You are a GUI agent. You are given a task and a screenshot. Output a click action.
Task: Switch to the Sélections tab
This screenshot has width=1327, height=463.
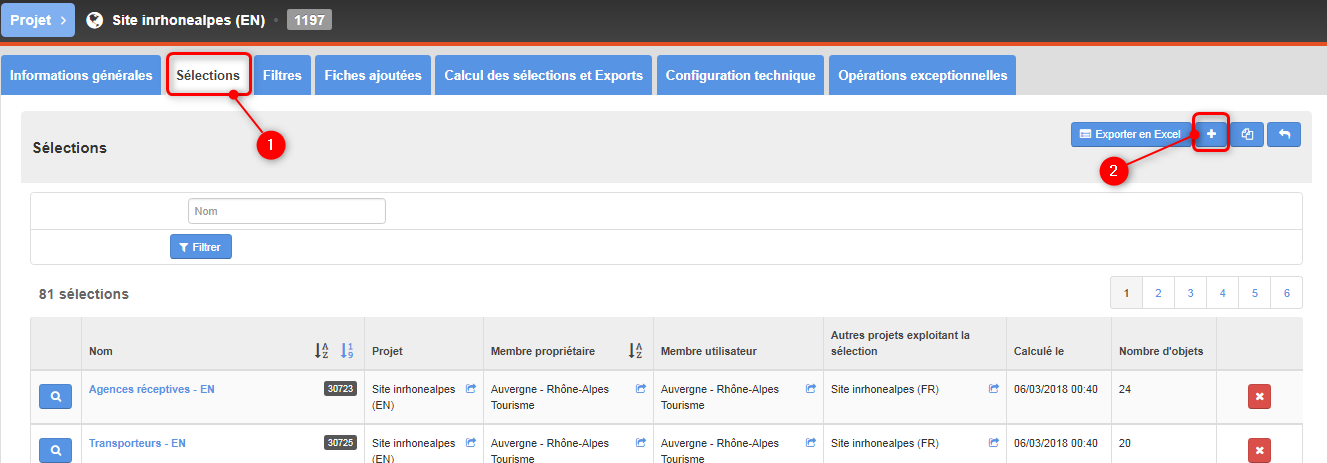(x=208, y=75)
